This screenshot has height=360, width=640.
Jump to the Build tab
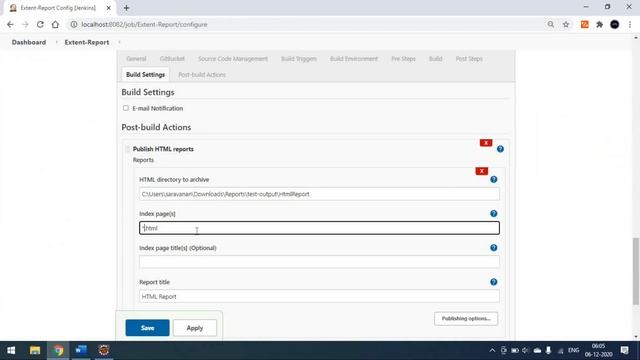(435, 59)
